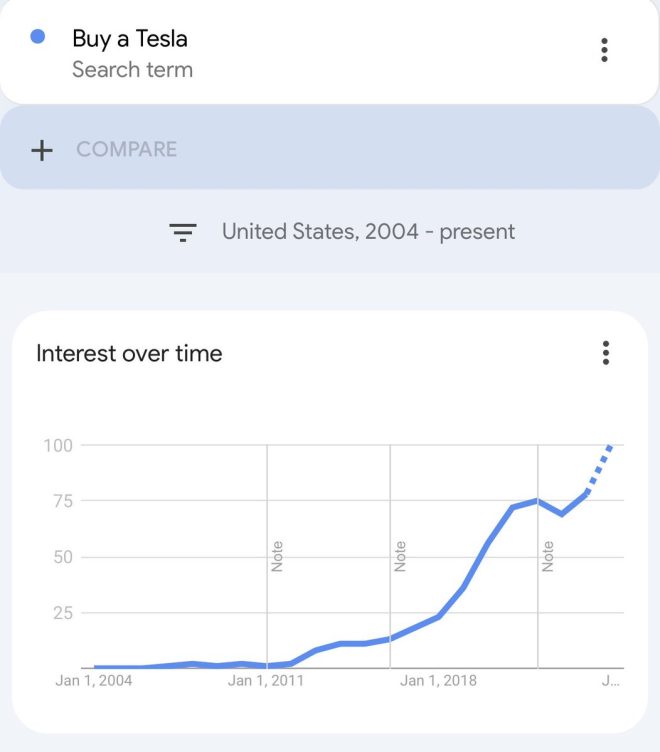The image size is (660, 752).
Task: Open the rightmost Note marker on chart
Action: [x=547, y=556]
